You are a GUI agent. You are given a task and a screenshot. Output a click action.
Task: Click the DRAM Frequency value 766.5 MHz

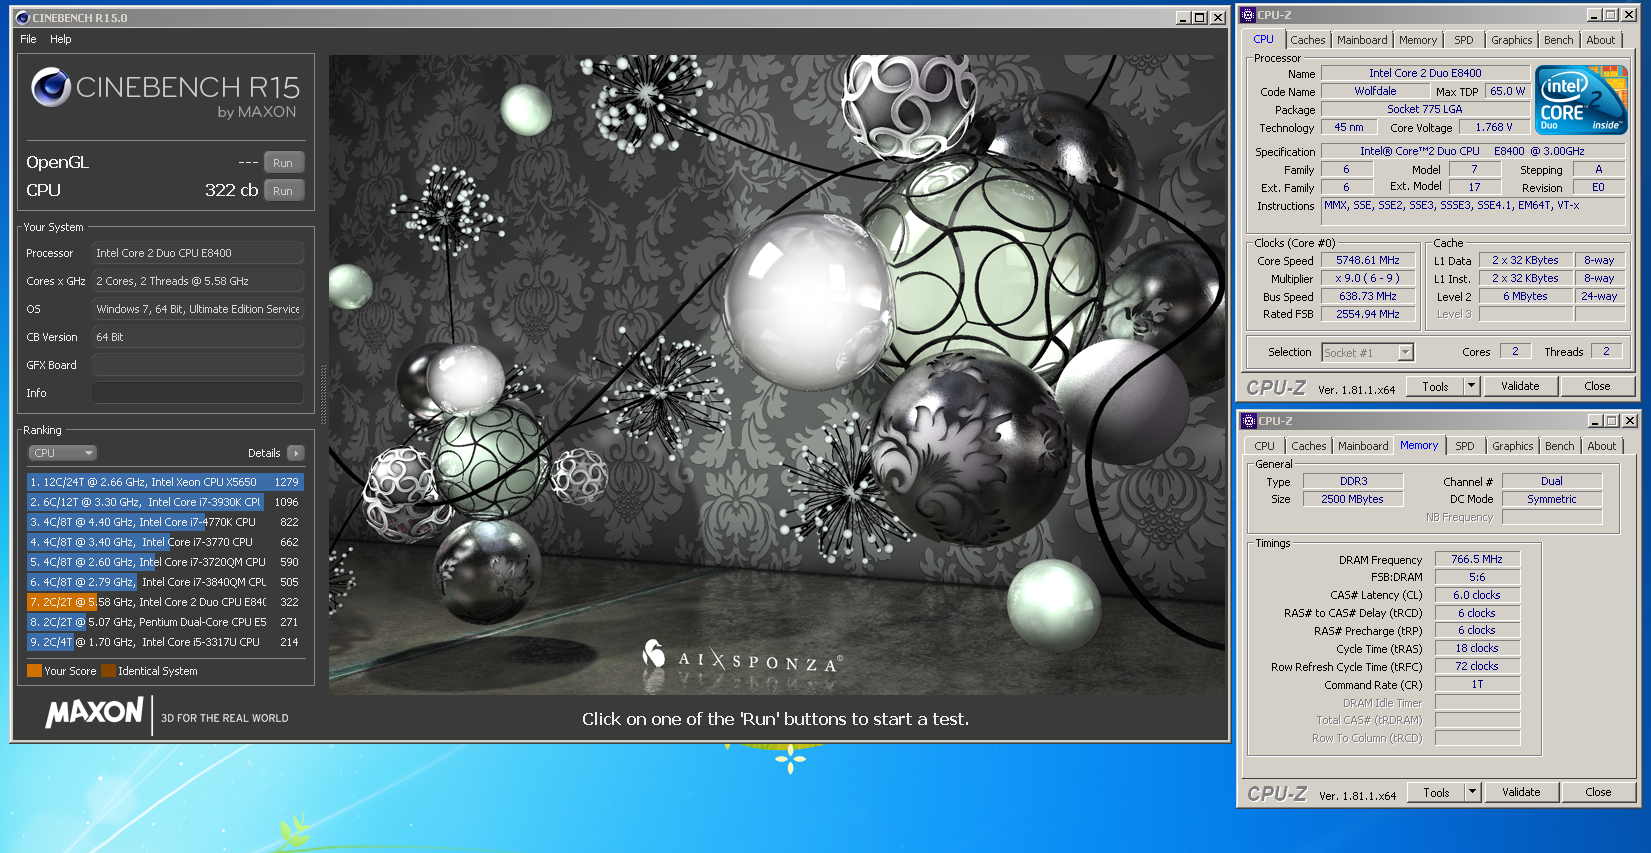point(1477,559)
